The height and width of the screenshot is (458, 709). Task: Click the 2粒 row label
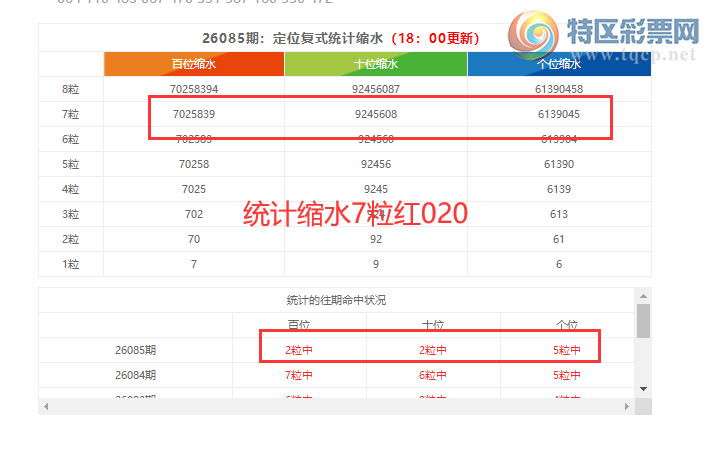(x=71, y=239)
